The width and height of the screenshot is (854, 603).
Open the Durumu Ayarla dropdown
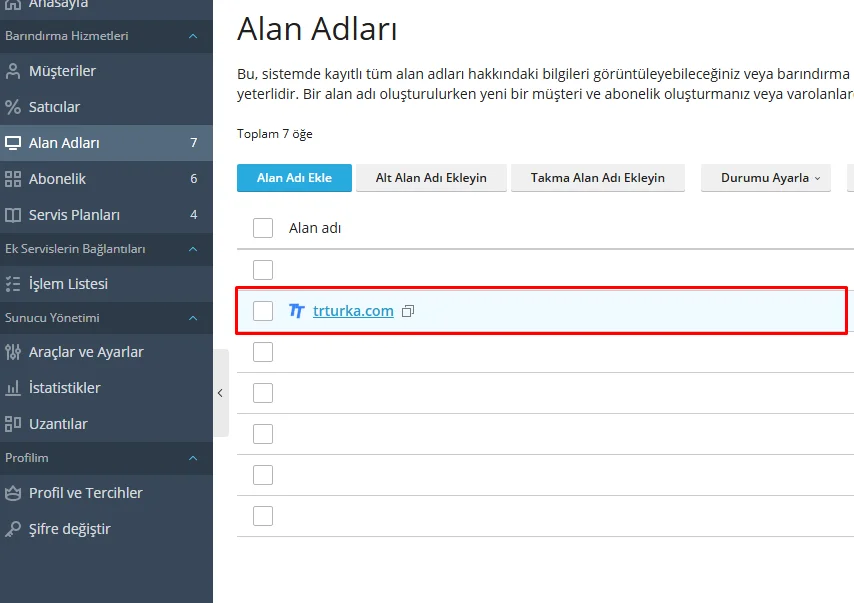tap(765, 178)
